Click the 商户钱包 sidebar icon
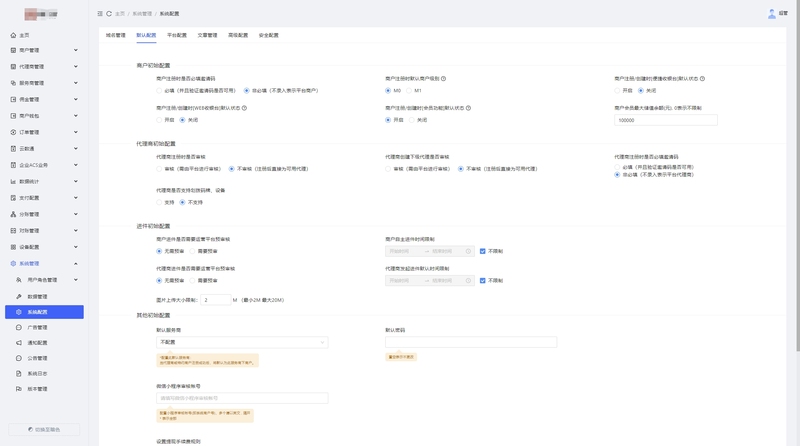The image size is (800, 446). click(x=13, y=116)
